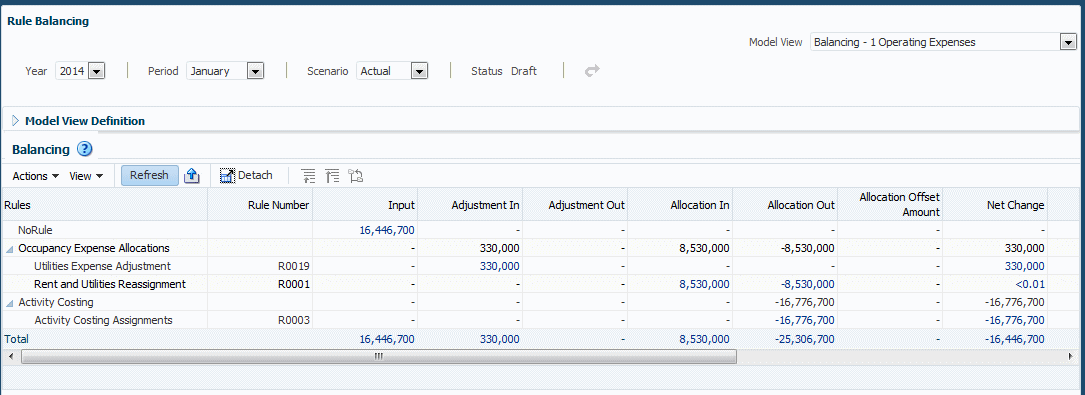Image resolution: width=1085 pixels, height=395 pixels.
Task: Open the Balancing help icon
Action: click(x=84, y=149)
